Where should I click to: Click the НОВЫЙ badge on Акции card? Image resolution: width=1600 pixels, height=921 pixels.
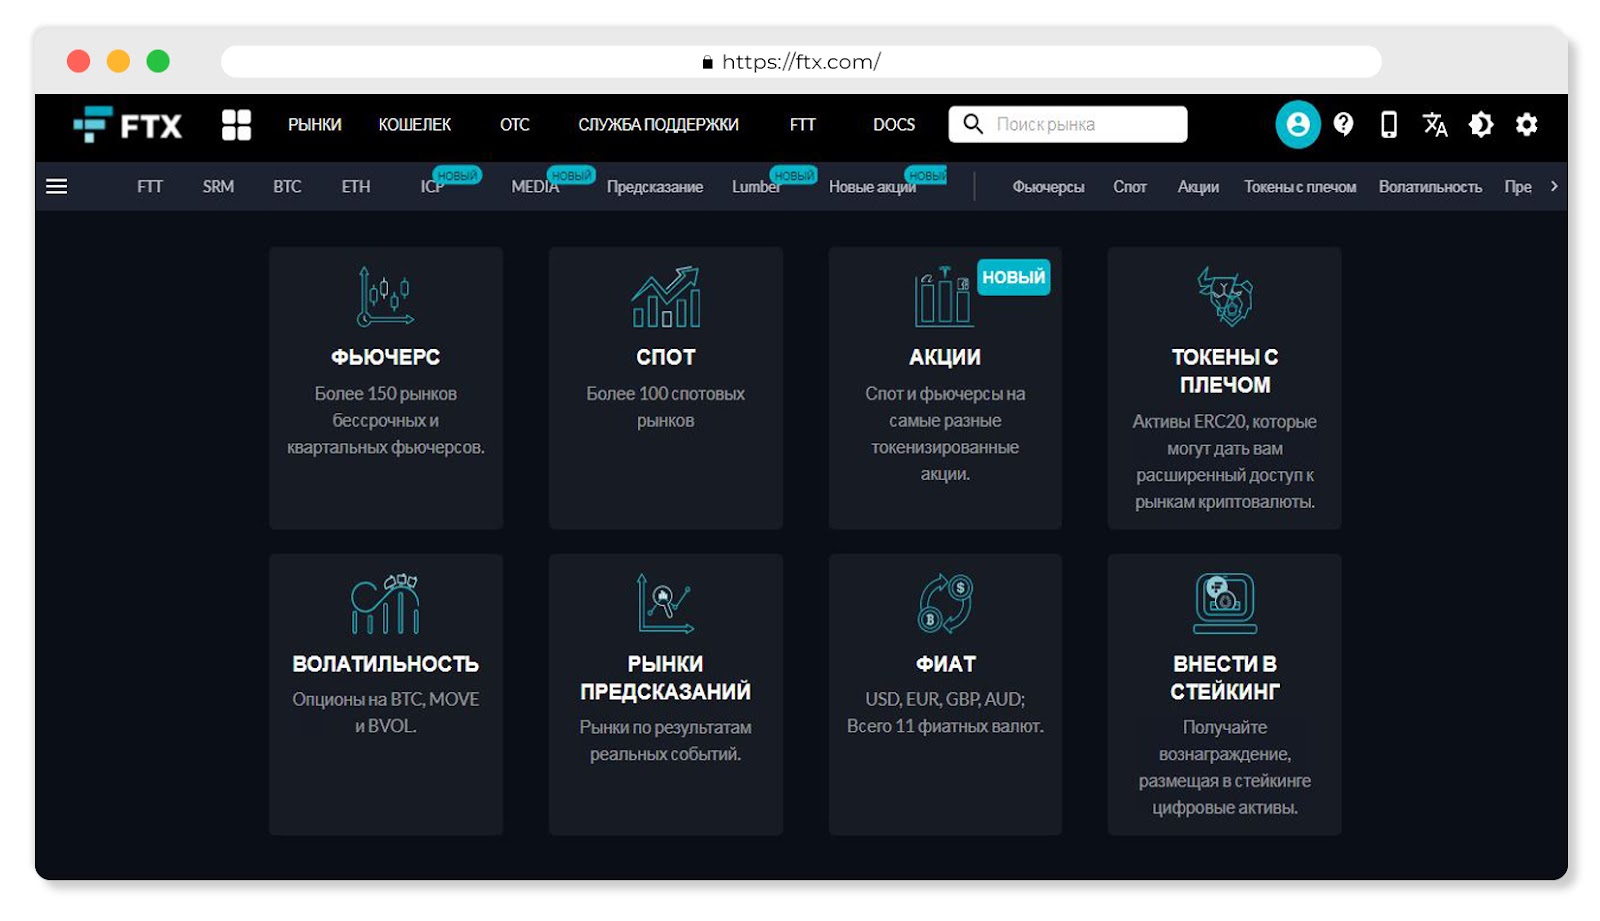(1013, 277)
